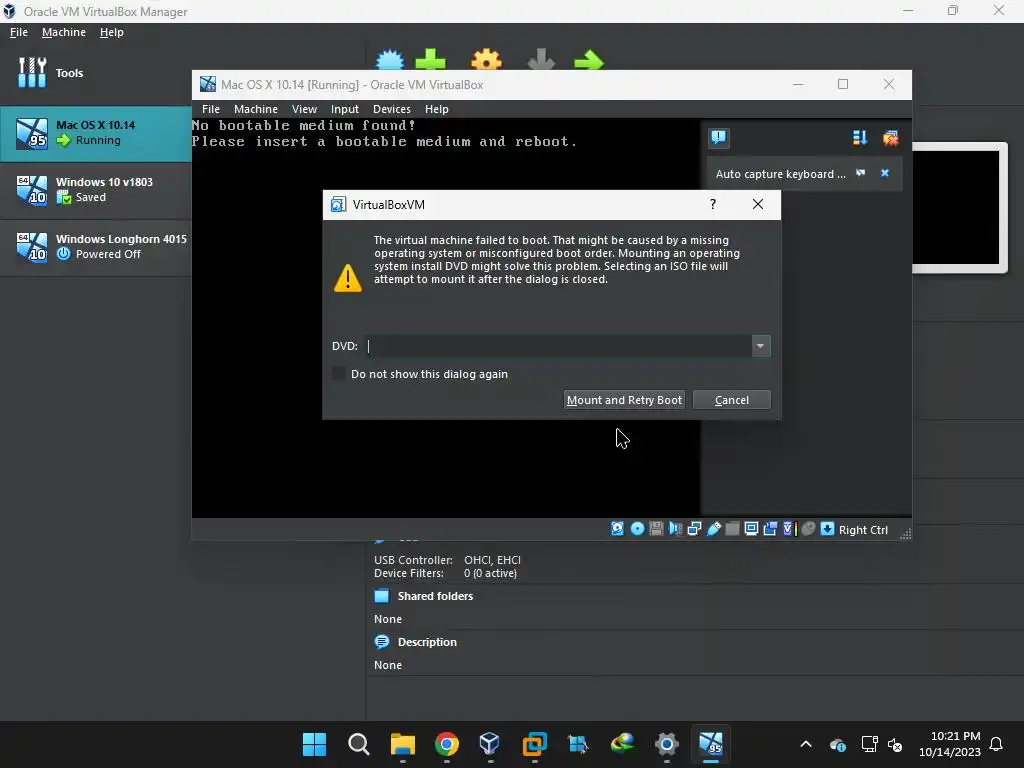Open the Manager window File menu

click(x=19, y=32)
